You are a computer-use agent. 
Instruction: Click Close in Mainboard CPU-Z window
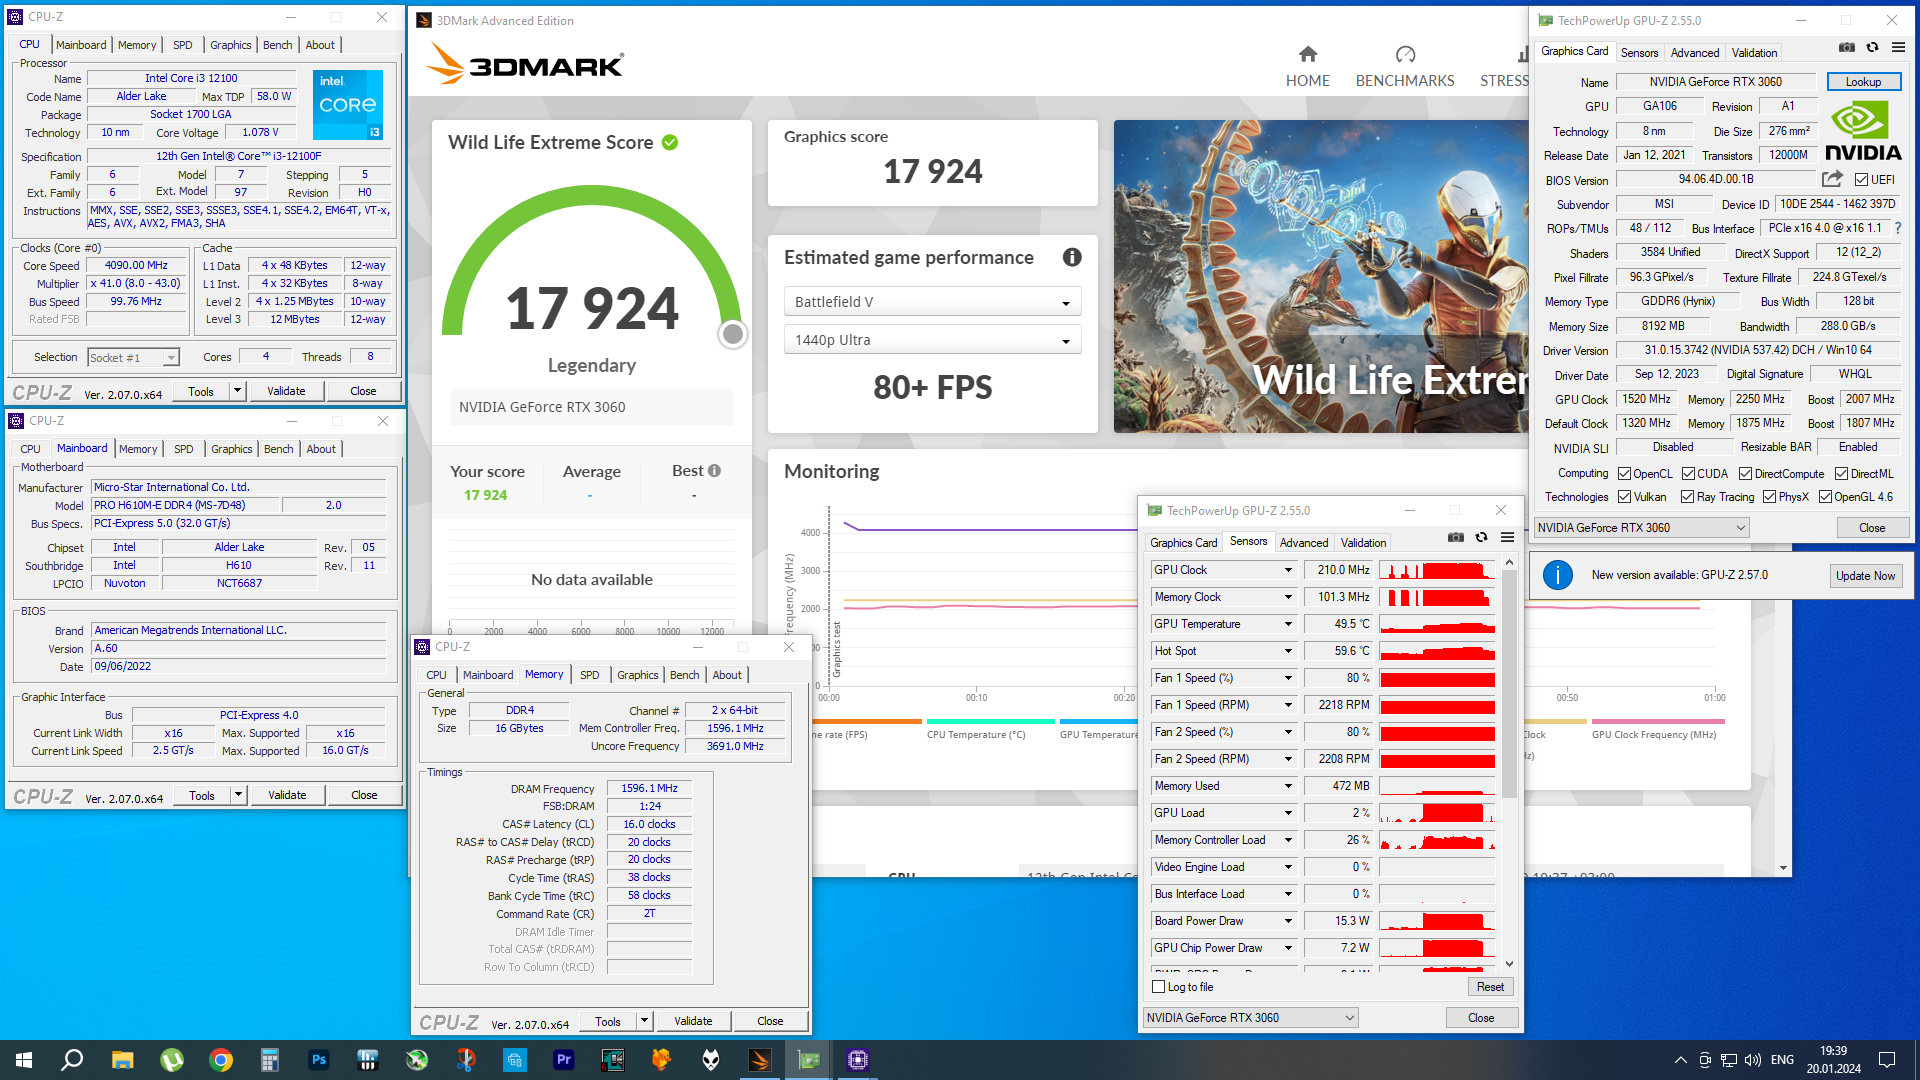(x=364, y=795)
